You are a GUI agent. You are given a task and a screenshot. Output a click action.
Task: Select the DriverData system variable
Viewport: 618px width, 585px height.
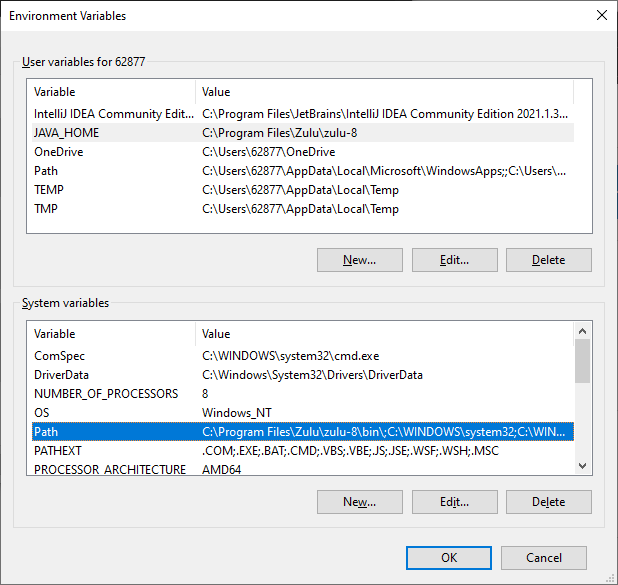(303, 375)
